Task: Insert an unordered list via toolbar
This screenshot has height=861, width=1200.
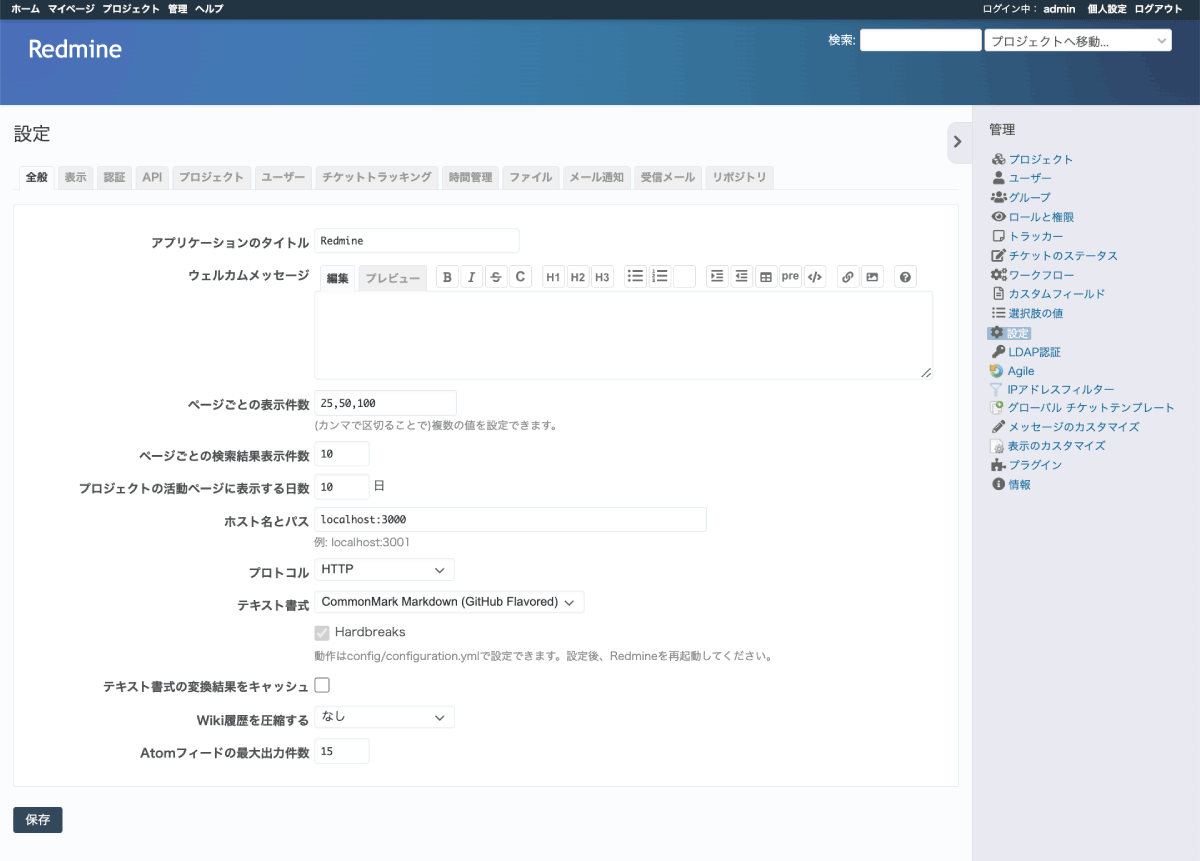Action: pyautogui.click(x=635, y=277)
